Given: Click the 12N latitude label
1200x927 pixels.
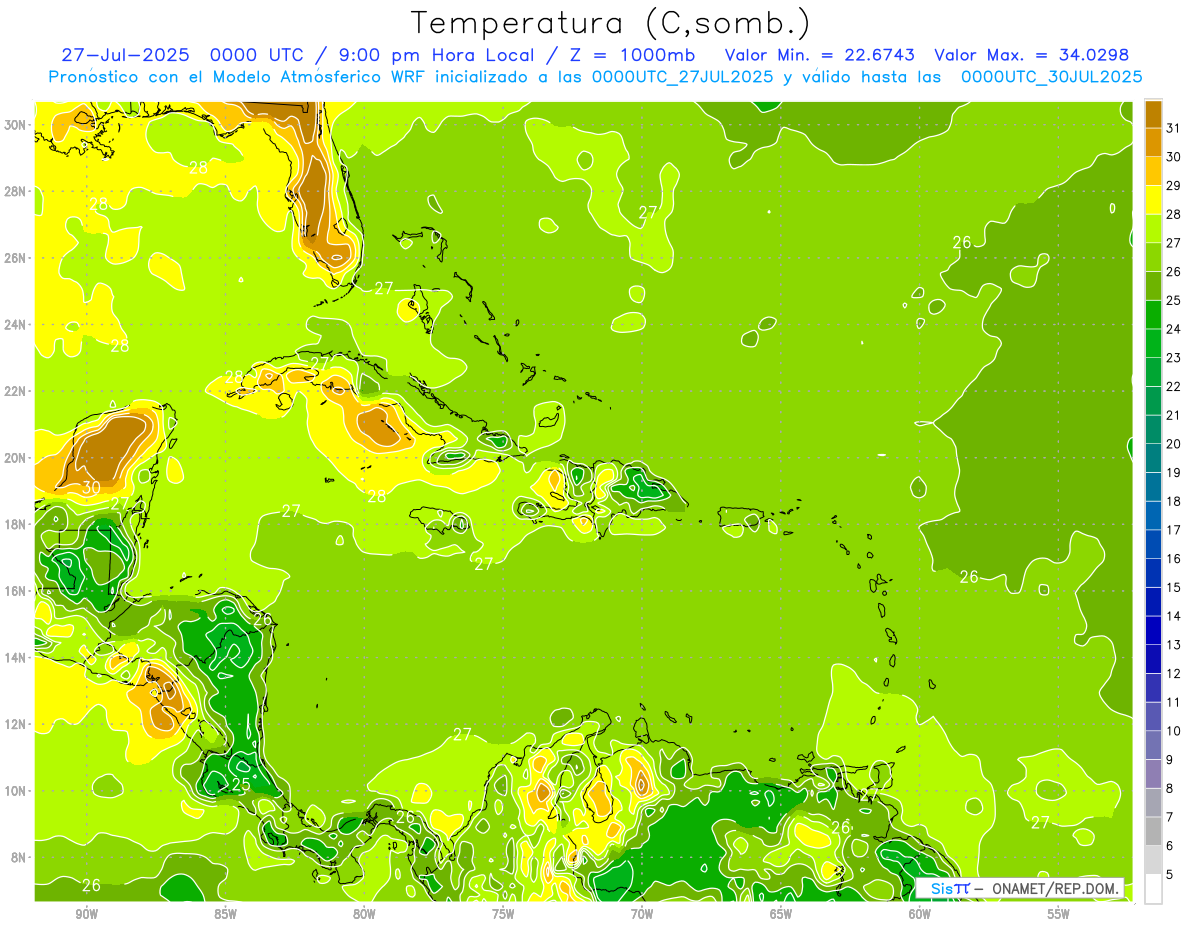Looking at the screenshot, I should point(16,724).
